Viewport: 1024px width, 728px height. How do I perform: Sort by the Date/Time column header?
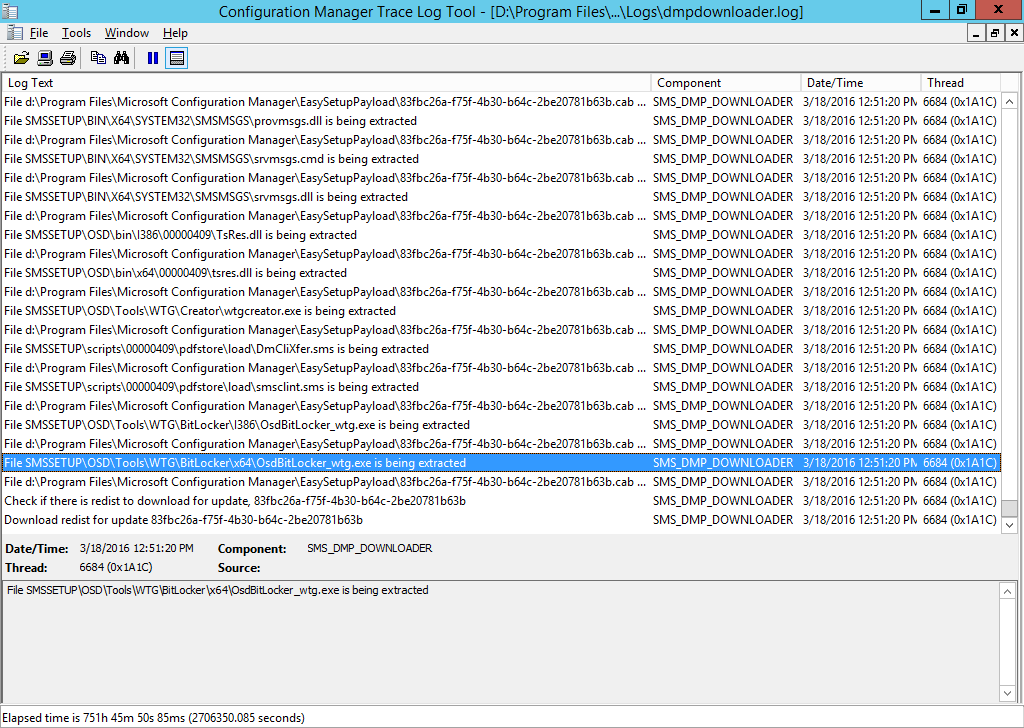coord(861,83)
